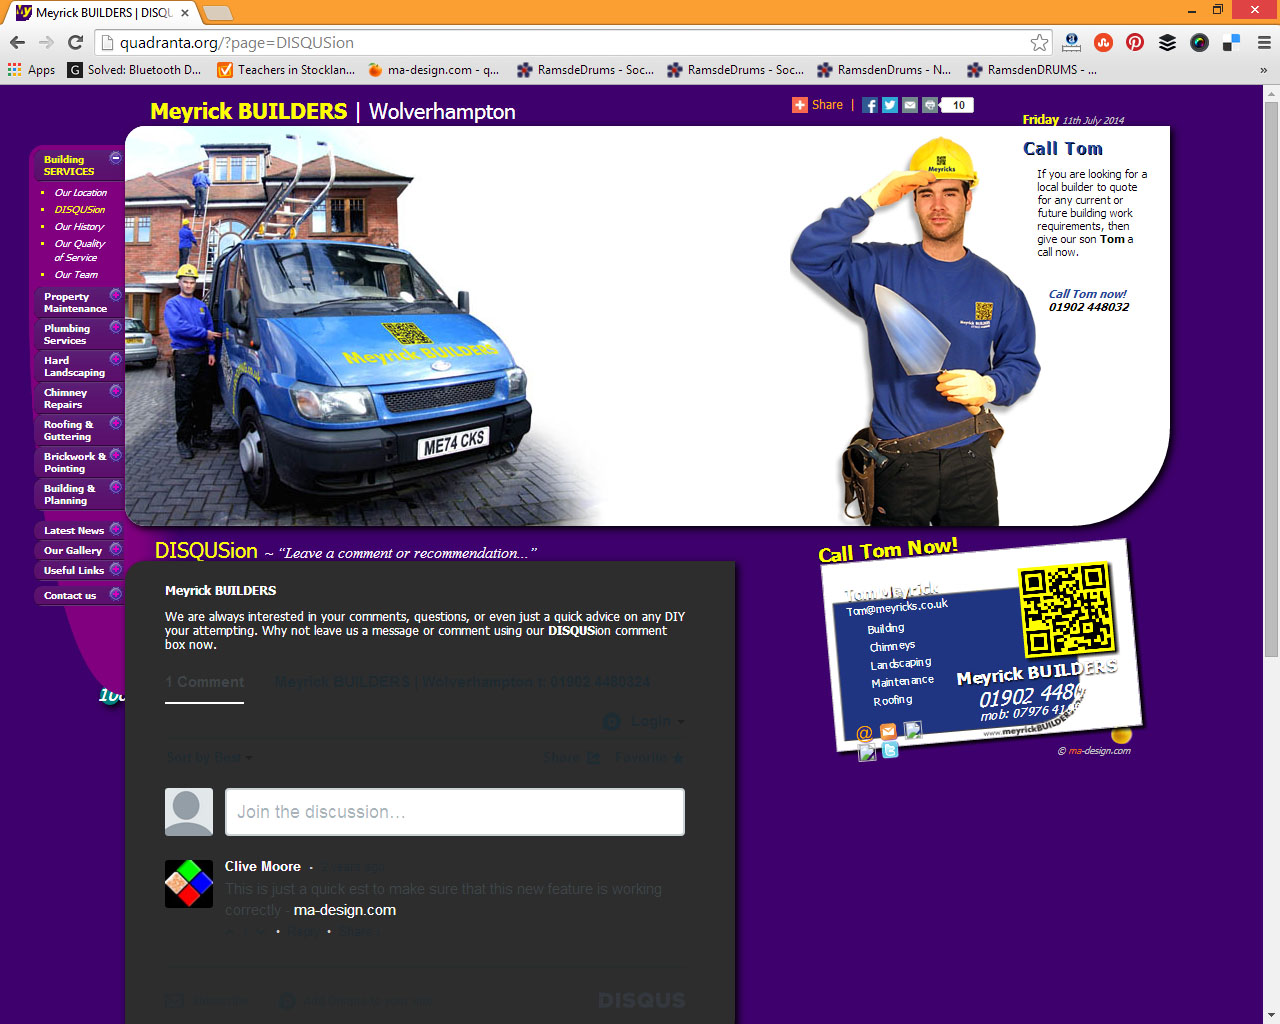The image size is (1280, 1024).
Task: Go to Contact us page
Action: pos(70,596)
